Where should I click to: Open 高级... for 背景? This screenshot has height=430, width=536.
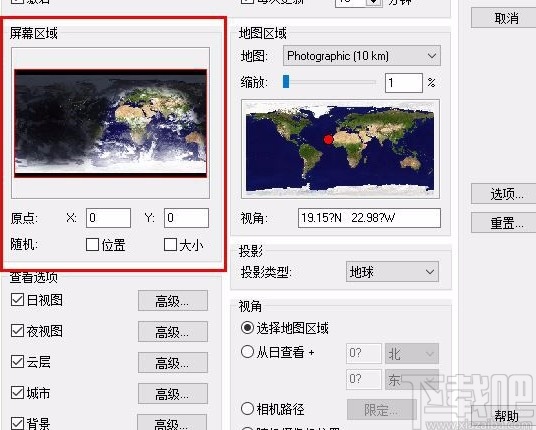(x=172, y=423)
